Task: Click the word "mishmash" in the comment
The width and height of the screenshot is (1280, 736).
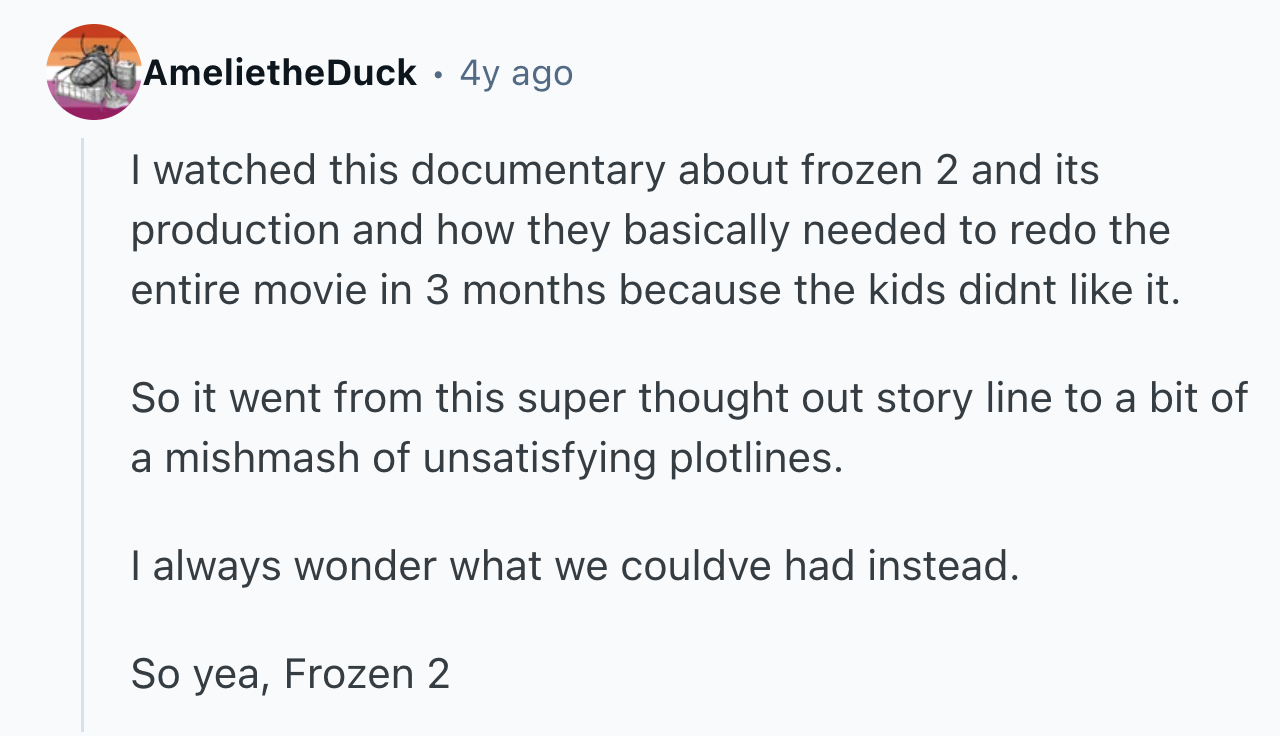Action: 262,458
